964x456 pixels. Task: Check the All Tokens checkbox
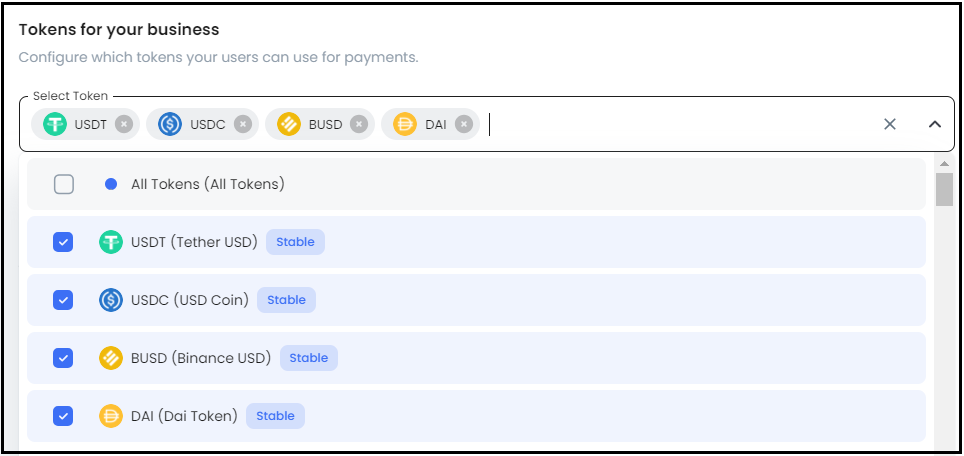[64, 184]
